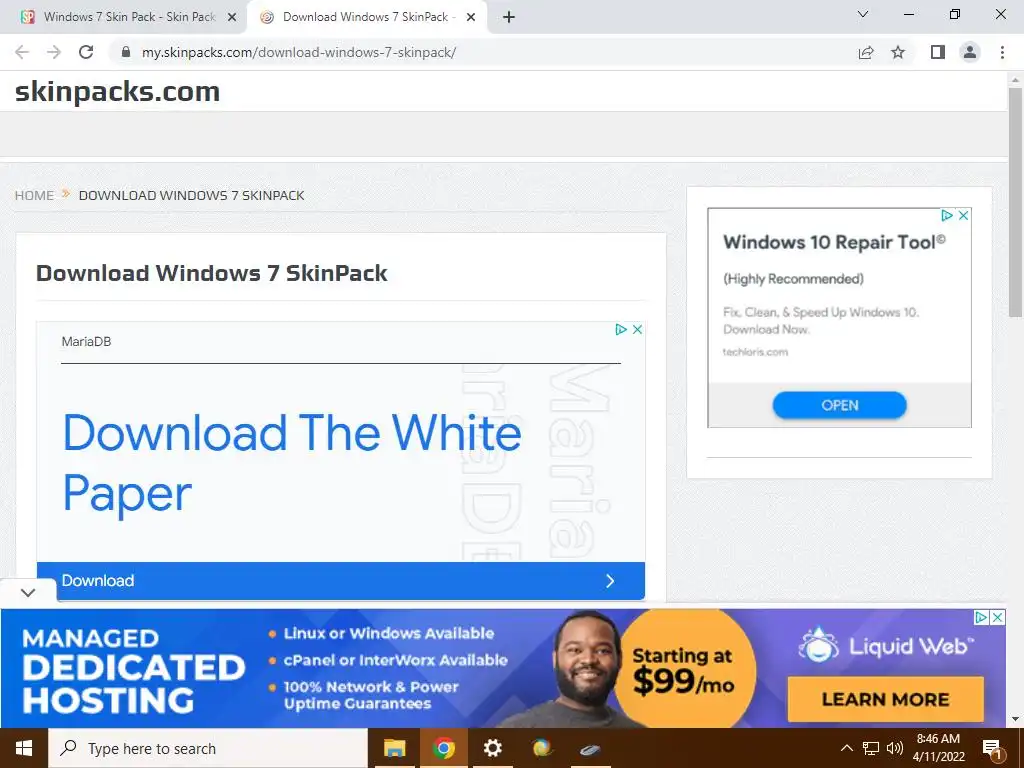Viewport: 1024px width, 768px height.
Task: Click Windows 10 Repair Tool ad title
Action: coord(834,242)
